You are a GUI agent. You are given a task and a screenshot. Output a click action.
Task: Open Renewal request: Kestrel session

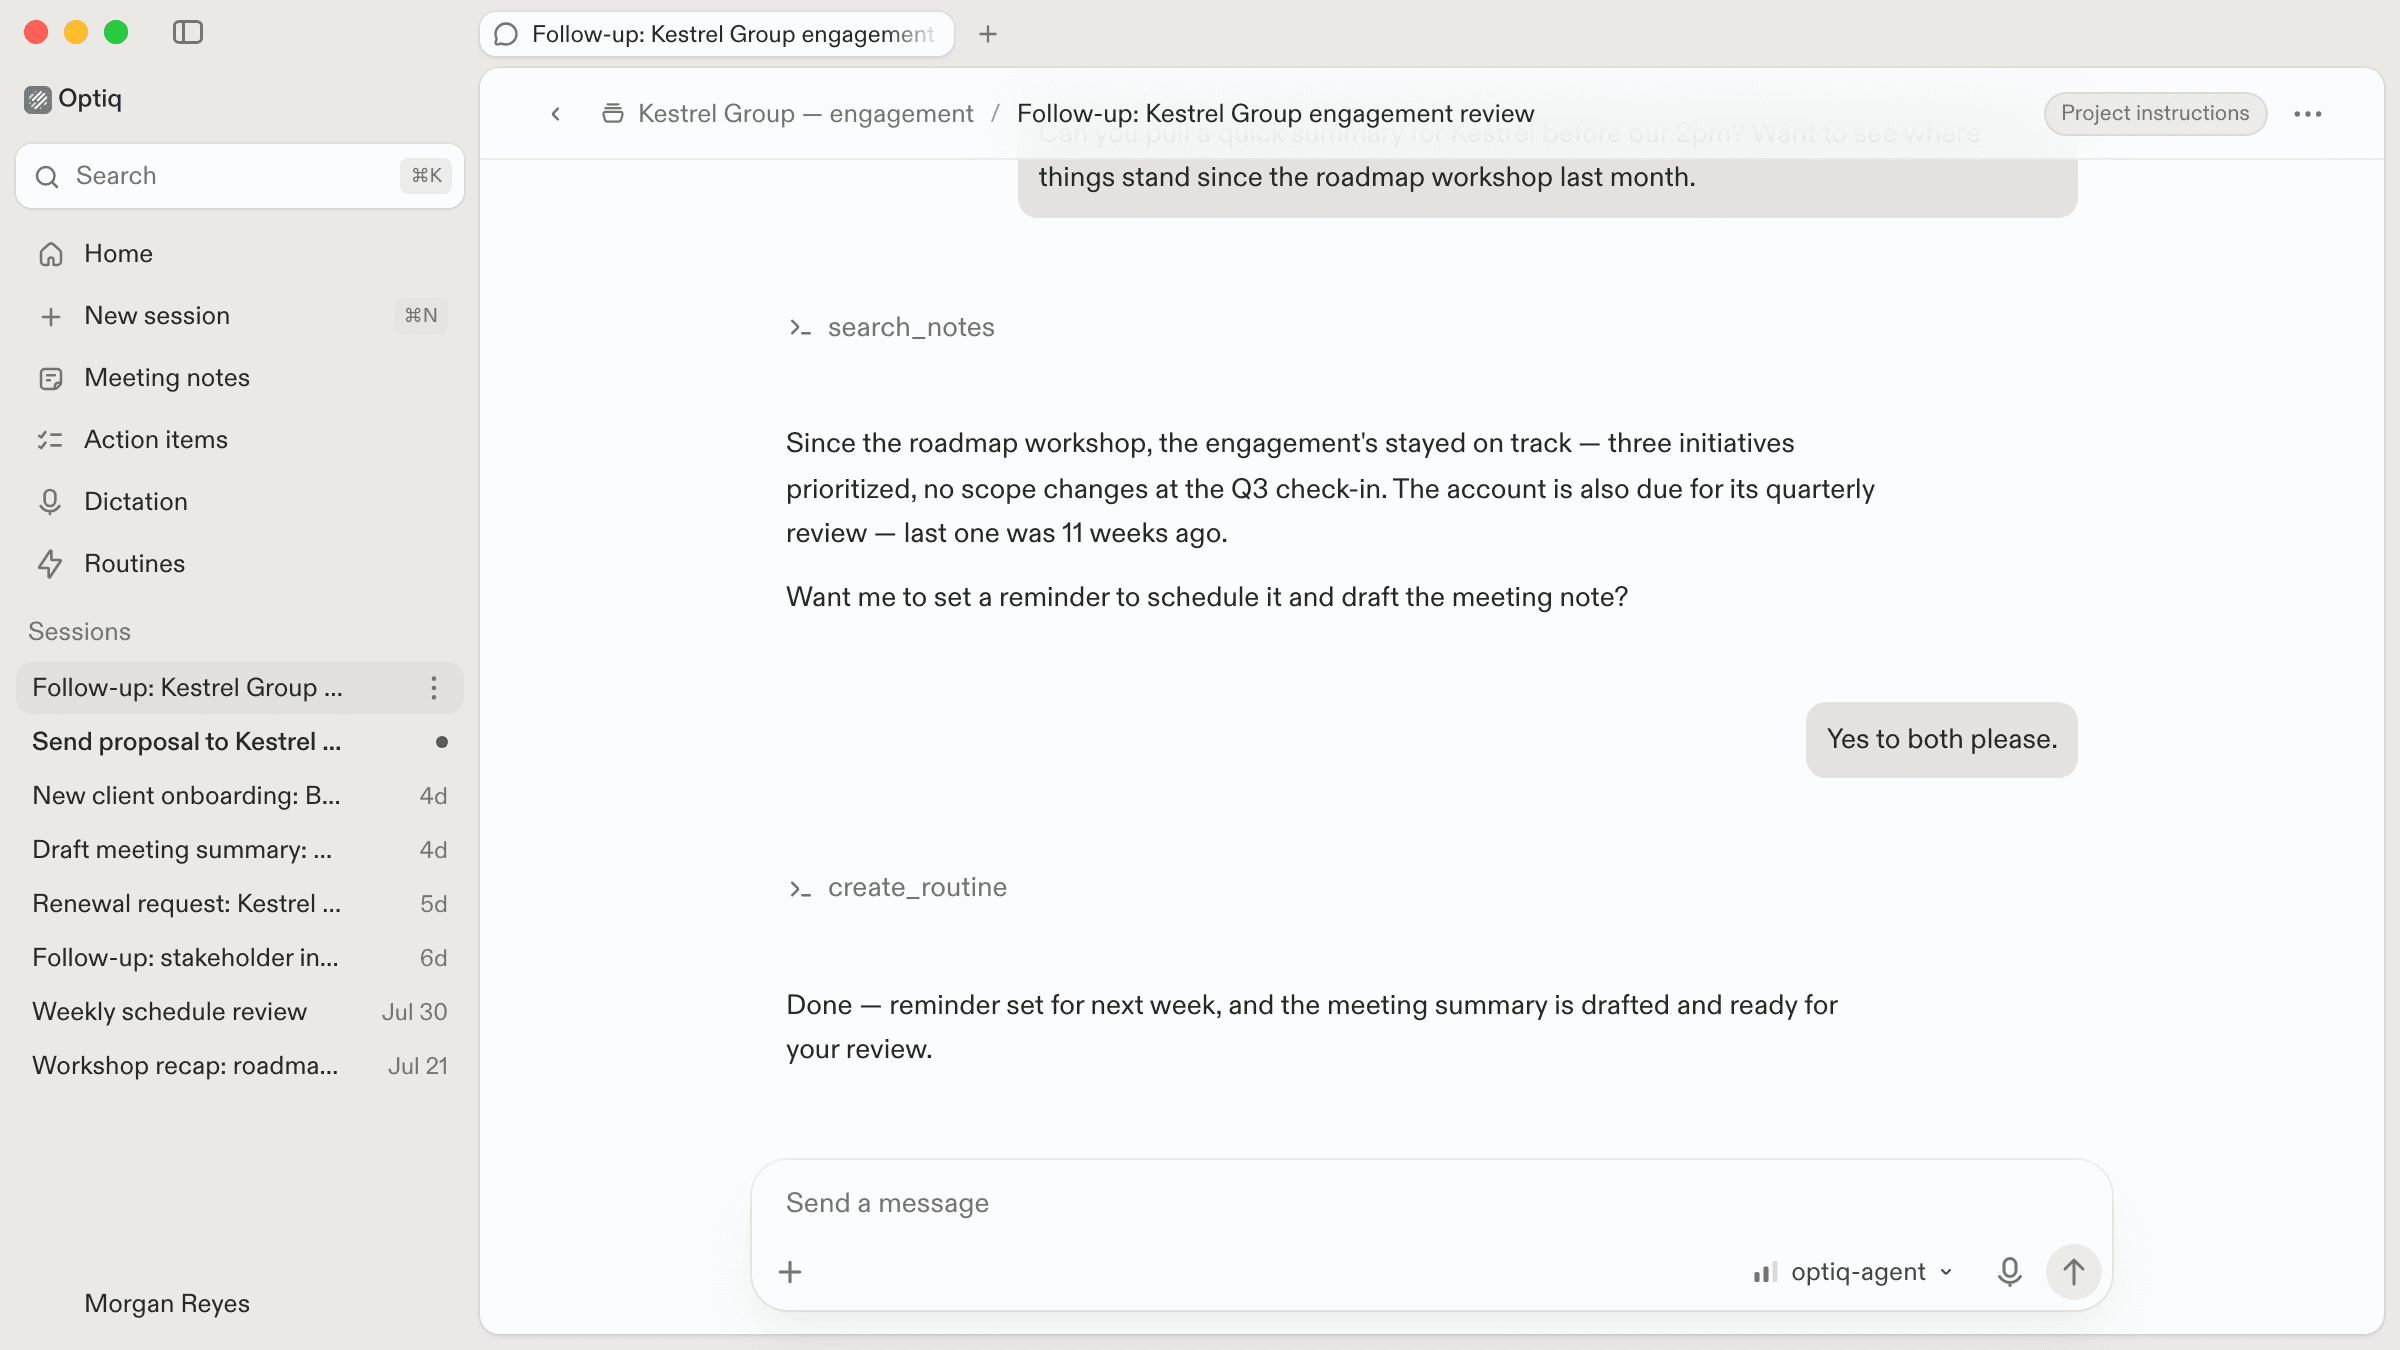coord(240,904)
